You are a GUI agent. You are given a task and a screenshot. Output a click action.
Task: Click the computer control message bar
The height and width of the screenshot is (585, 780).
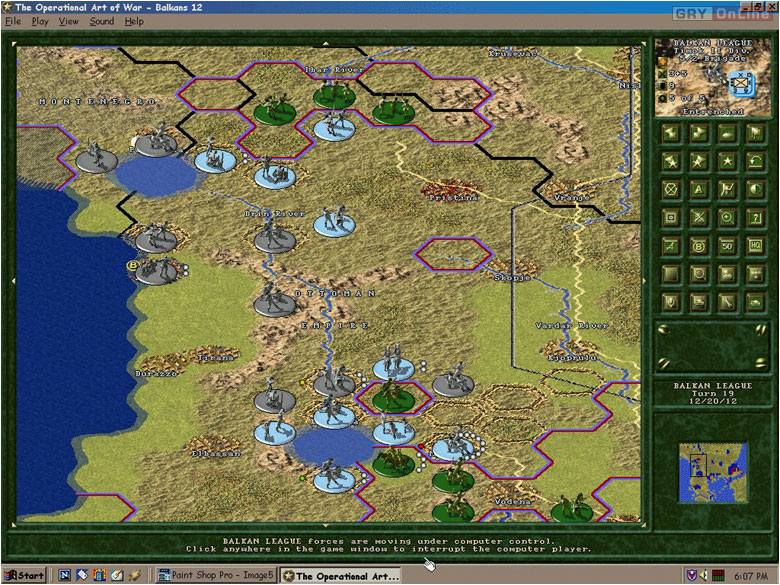[389, 545]
